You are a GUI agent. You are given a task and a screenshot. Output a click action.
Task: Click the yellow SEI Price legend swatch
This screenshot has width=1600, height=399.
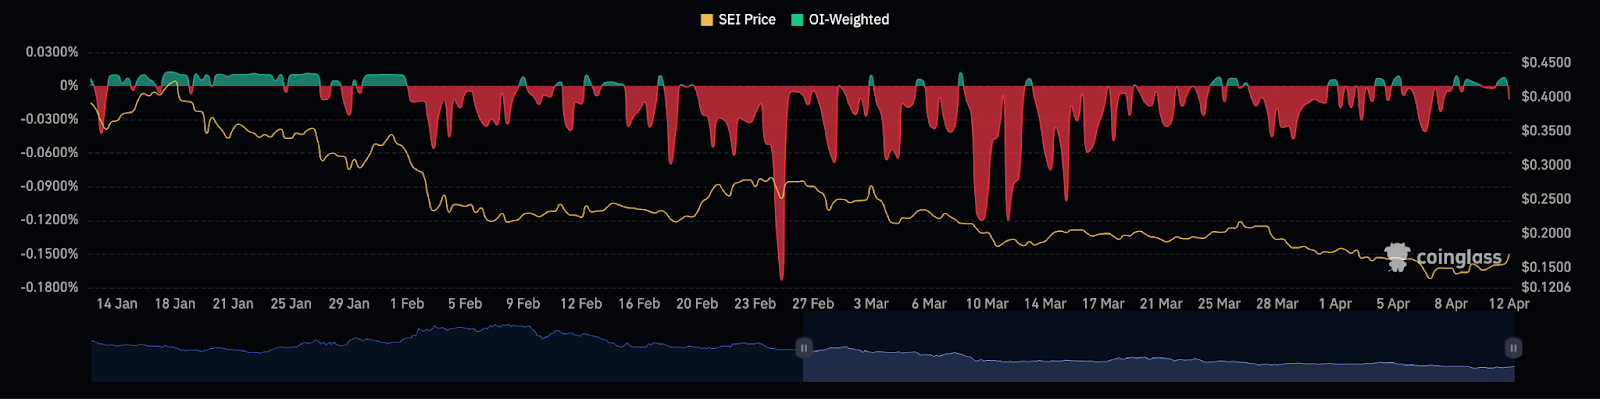tap(707, 20)
